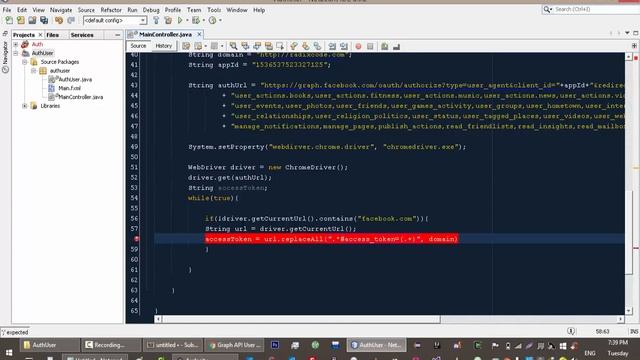This screenshot has width=640, height=360.
Task: Stop macro recording with square icon
Action: [370, 46]
